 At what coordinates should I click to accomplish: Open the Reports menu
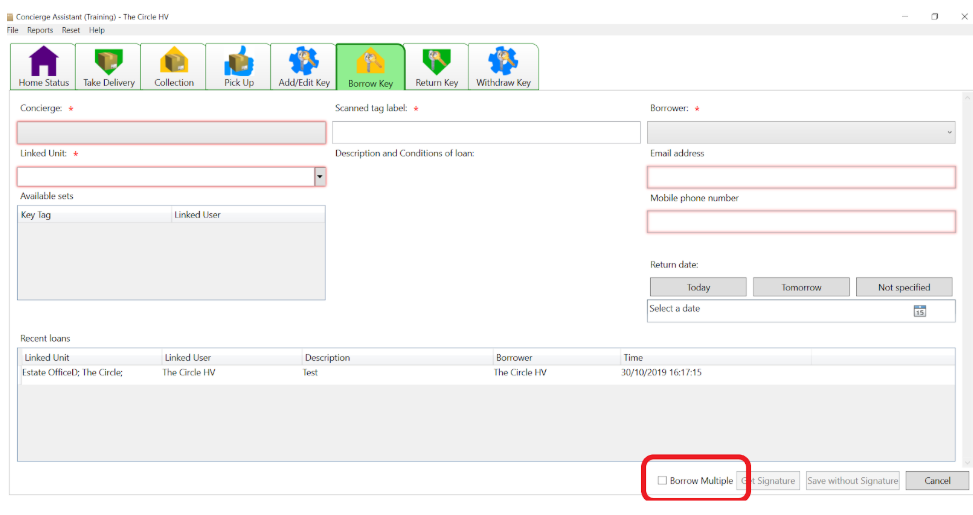pyautogui.click(x=40, y=30)
